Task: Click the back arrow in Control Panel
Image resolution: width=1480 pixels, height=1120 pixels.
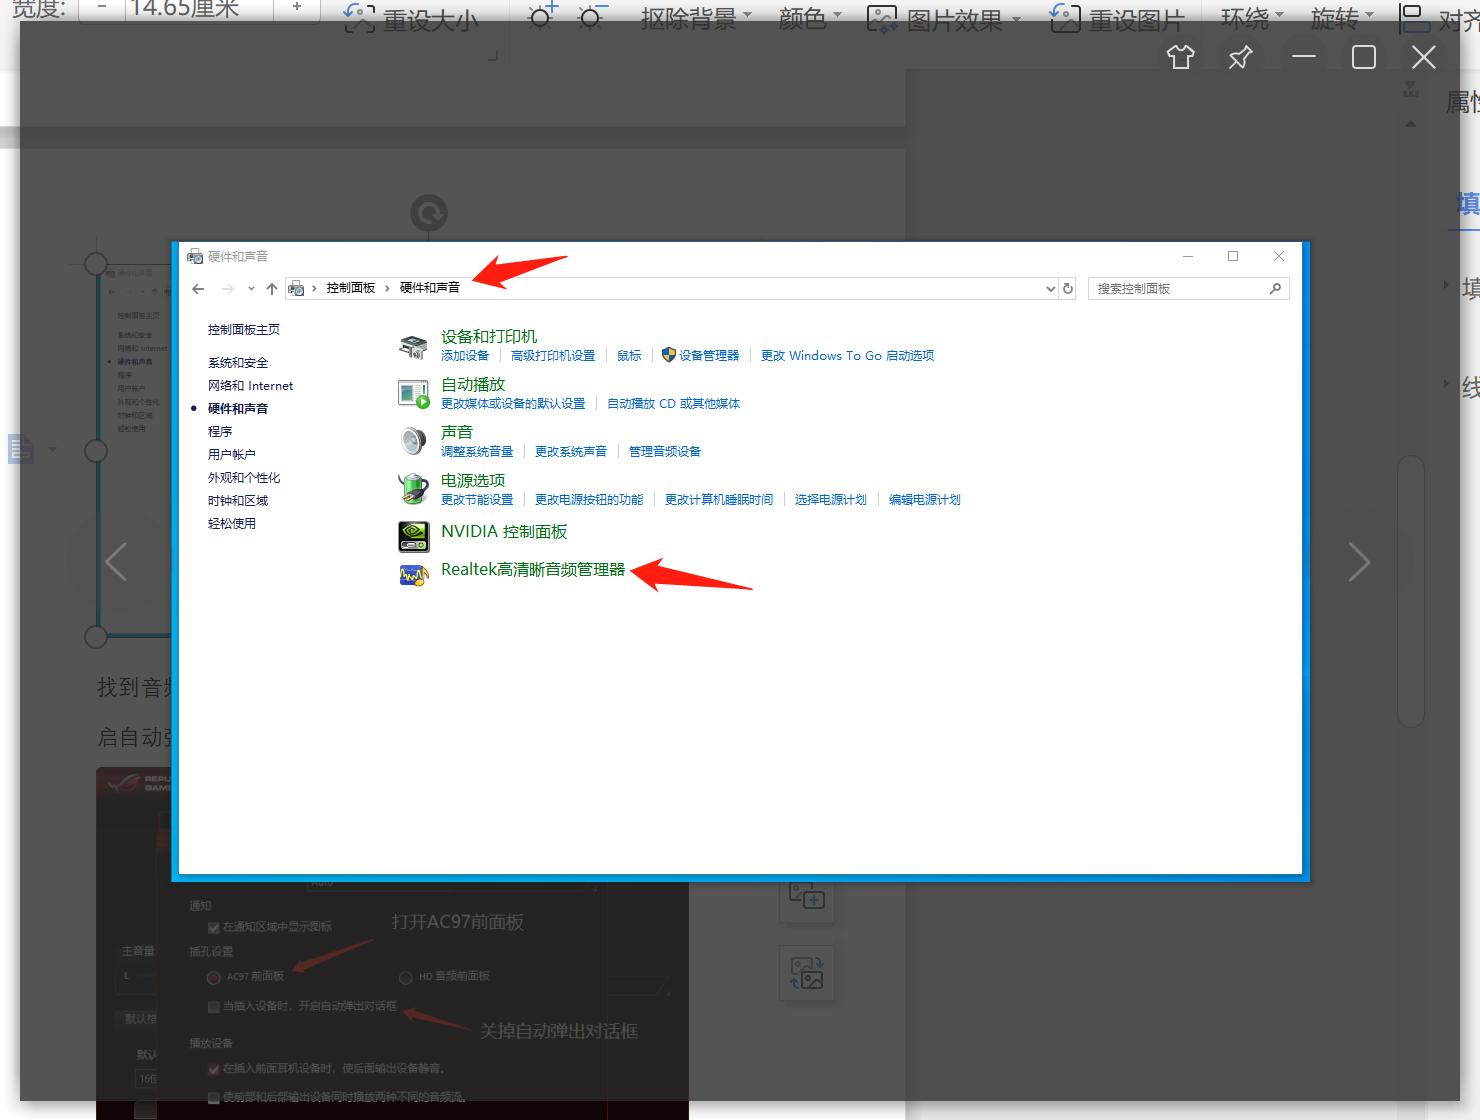Action: click(198, 289)
